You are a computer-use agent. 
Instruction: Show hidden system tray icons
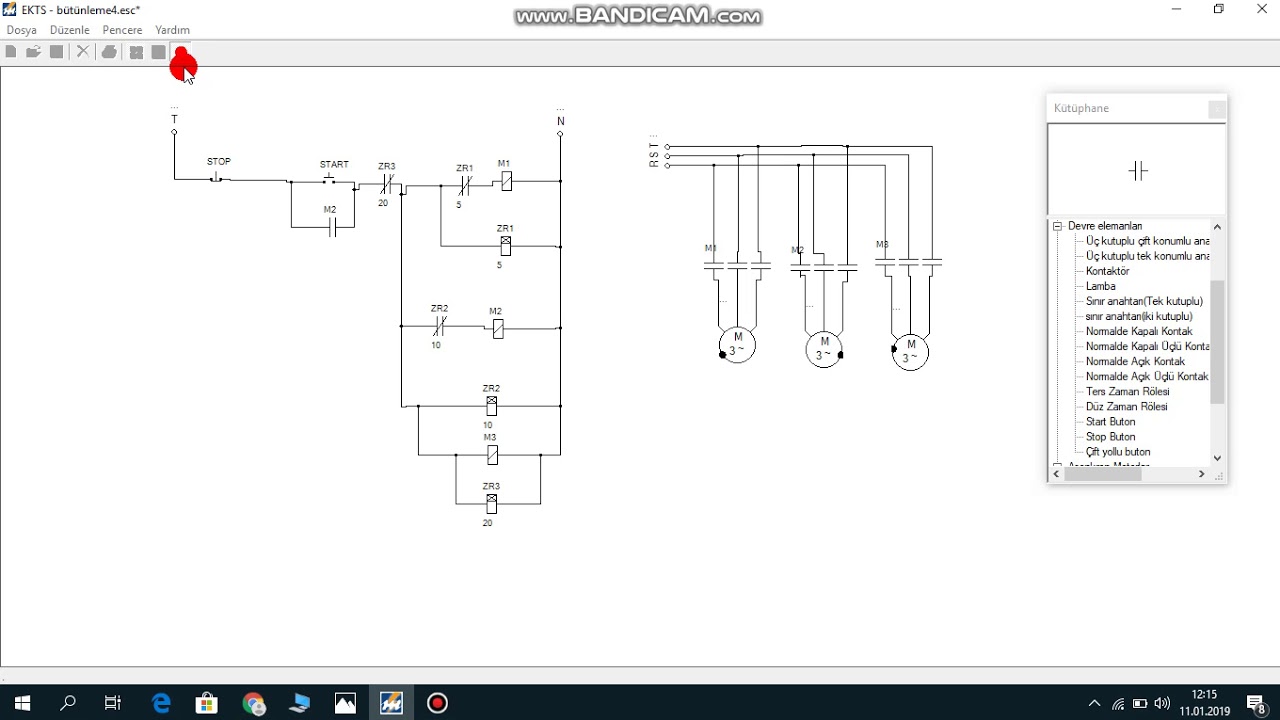tap(1094, 704)
